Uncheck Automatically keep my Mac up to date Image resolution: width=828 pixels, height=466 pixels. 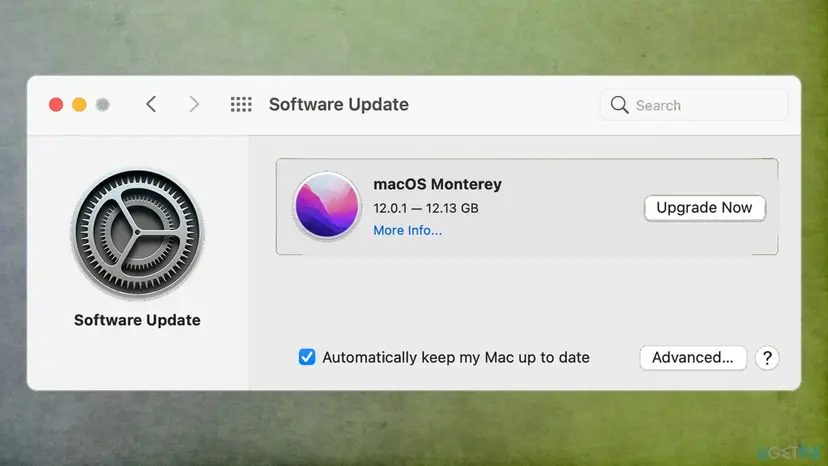tap(307, 357)
